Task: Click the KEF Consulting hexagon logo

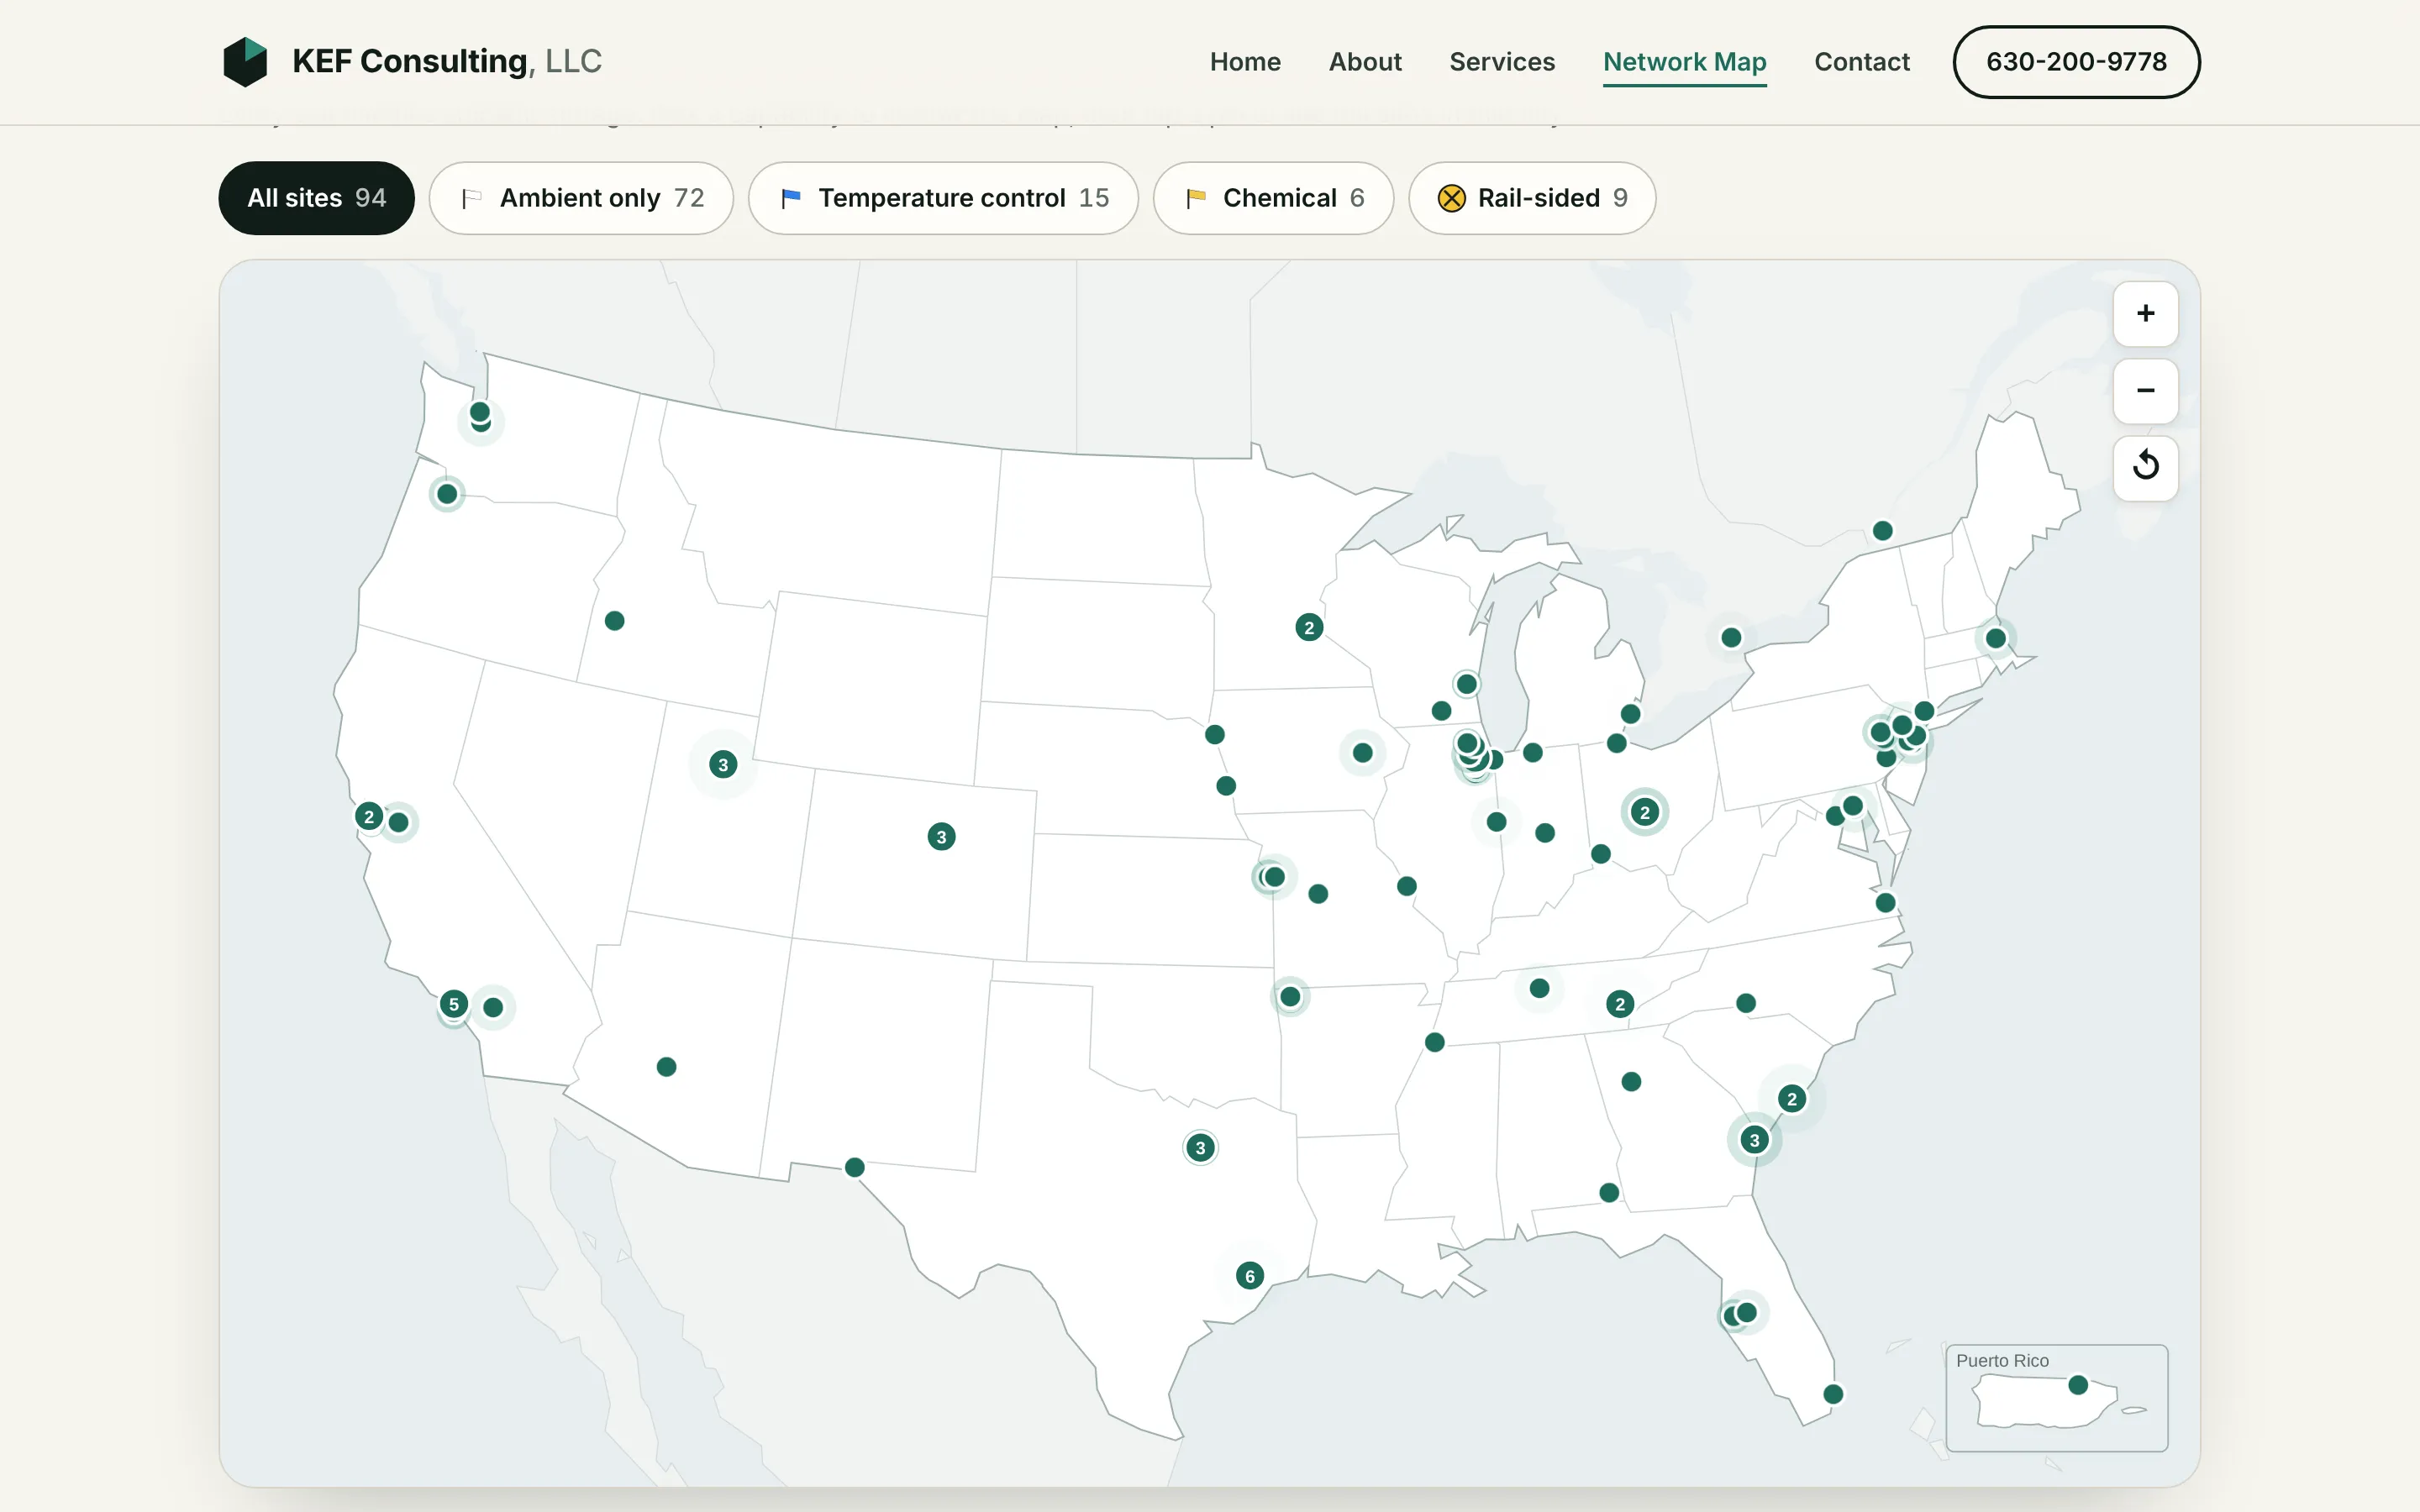Action: click(245, 62)
